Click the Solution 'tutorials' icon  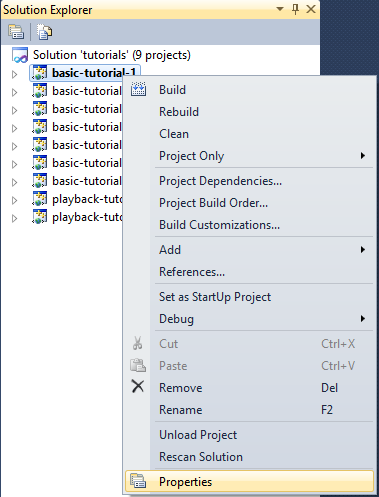click(x=20, y=55)
